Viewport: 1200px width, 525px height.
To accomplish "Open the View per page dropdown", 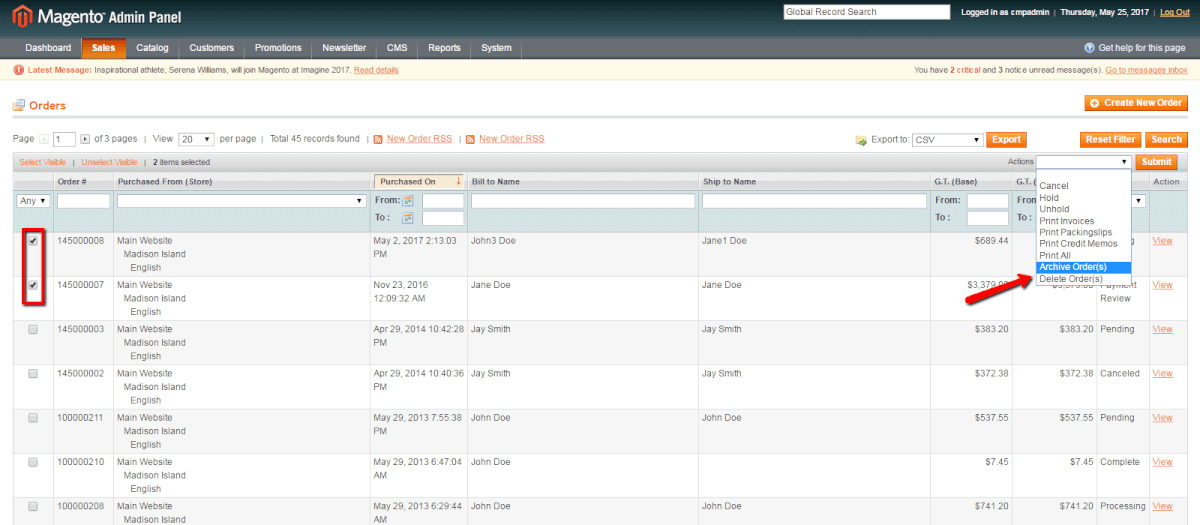I will pos(196,139).
